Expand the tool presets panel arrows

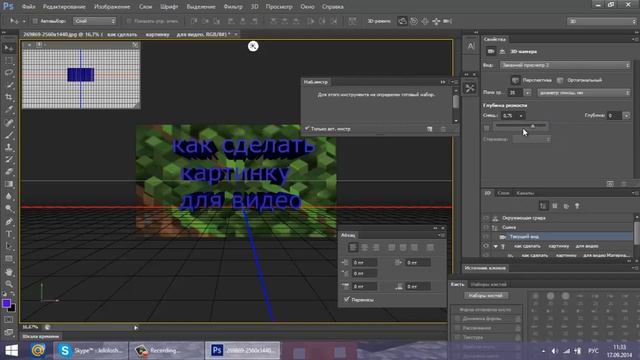coord(443,82)
